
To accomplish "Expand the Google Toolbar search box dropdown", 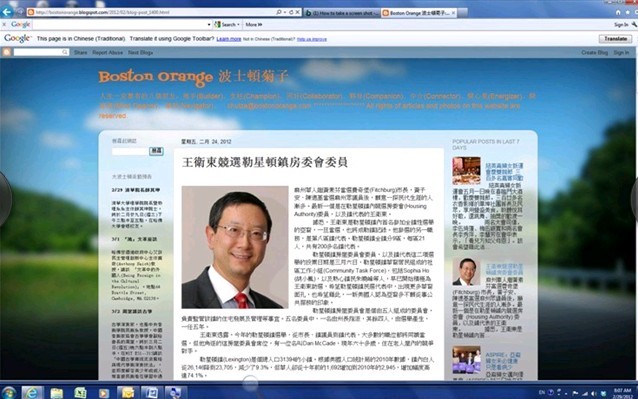I will pyautogui.click(x=209, y=25).
